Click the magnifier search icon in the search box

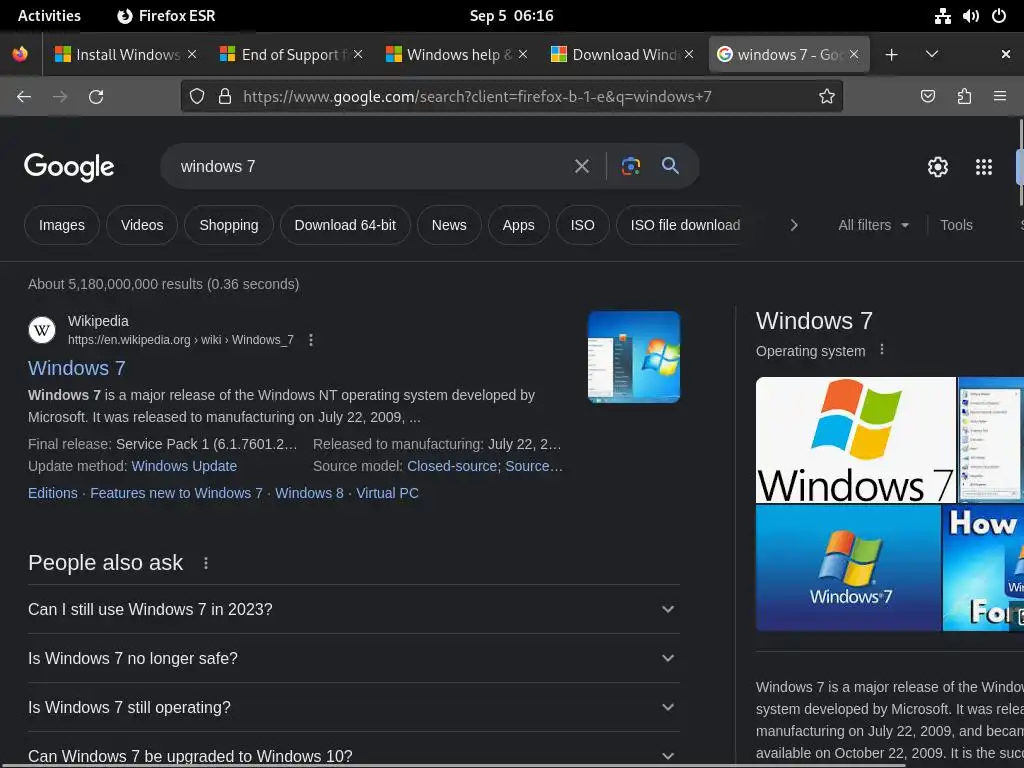tap(670, 166)
